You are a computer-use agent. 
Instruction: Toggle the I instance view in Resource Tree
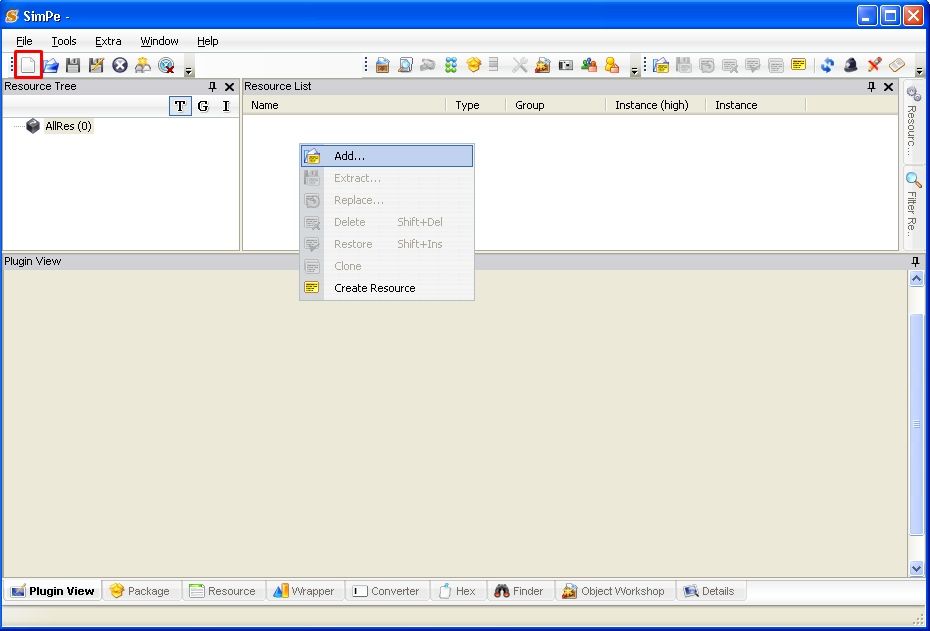coord(225,106)
